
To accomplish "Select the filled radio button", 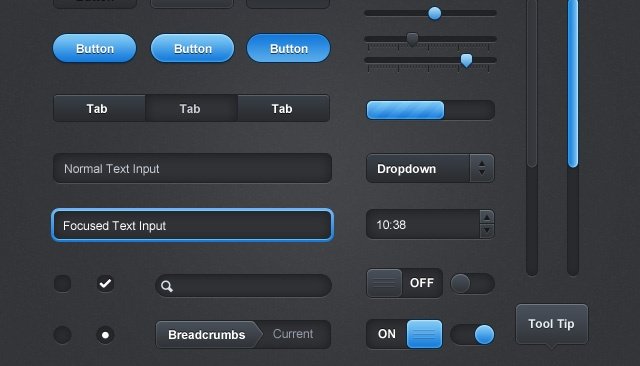I will [105, 335].
